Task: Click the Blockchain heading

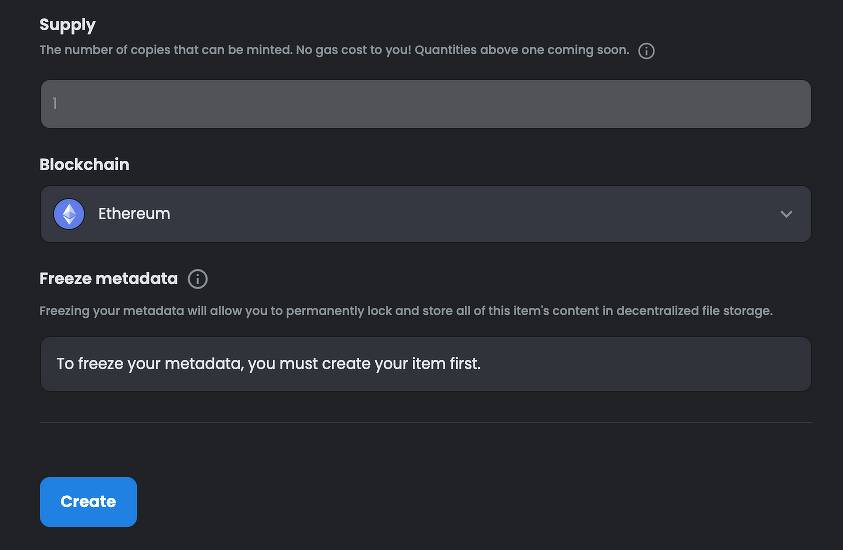Action: click(84, 164)
